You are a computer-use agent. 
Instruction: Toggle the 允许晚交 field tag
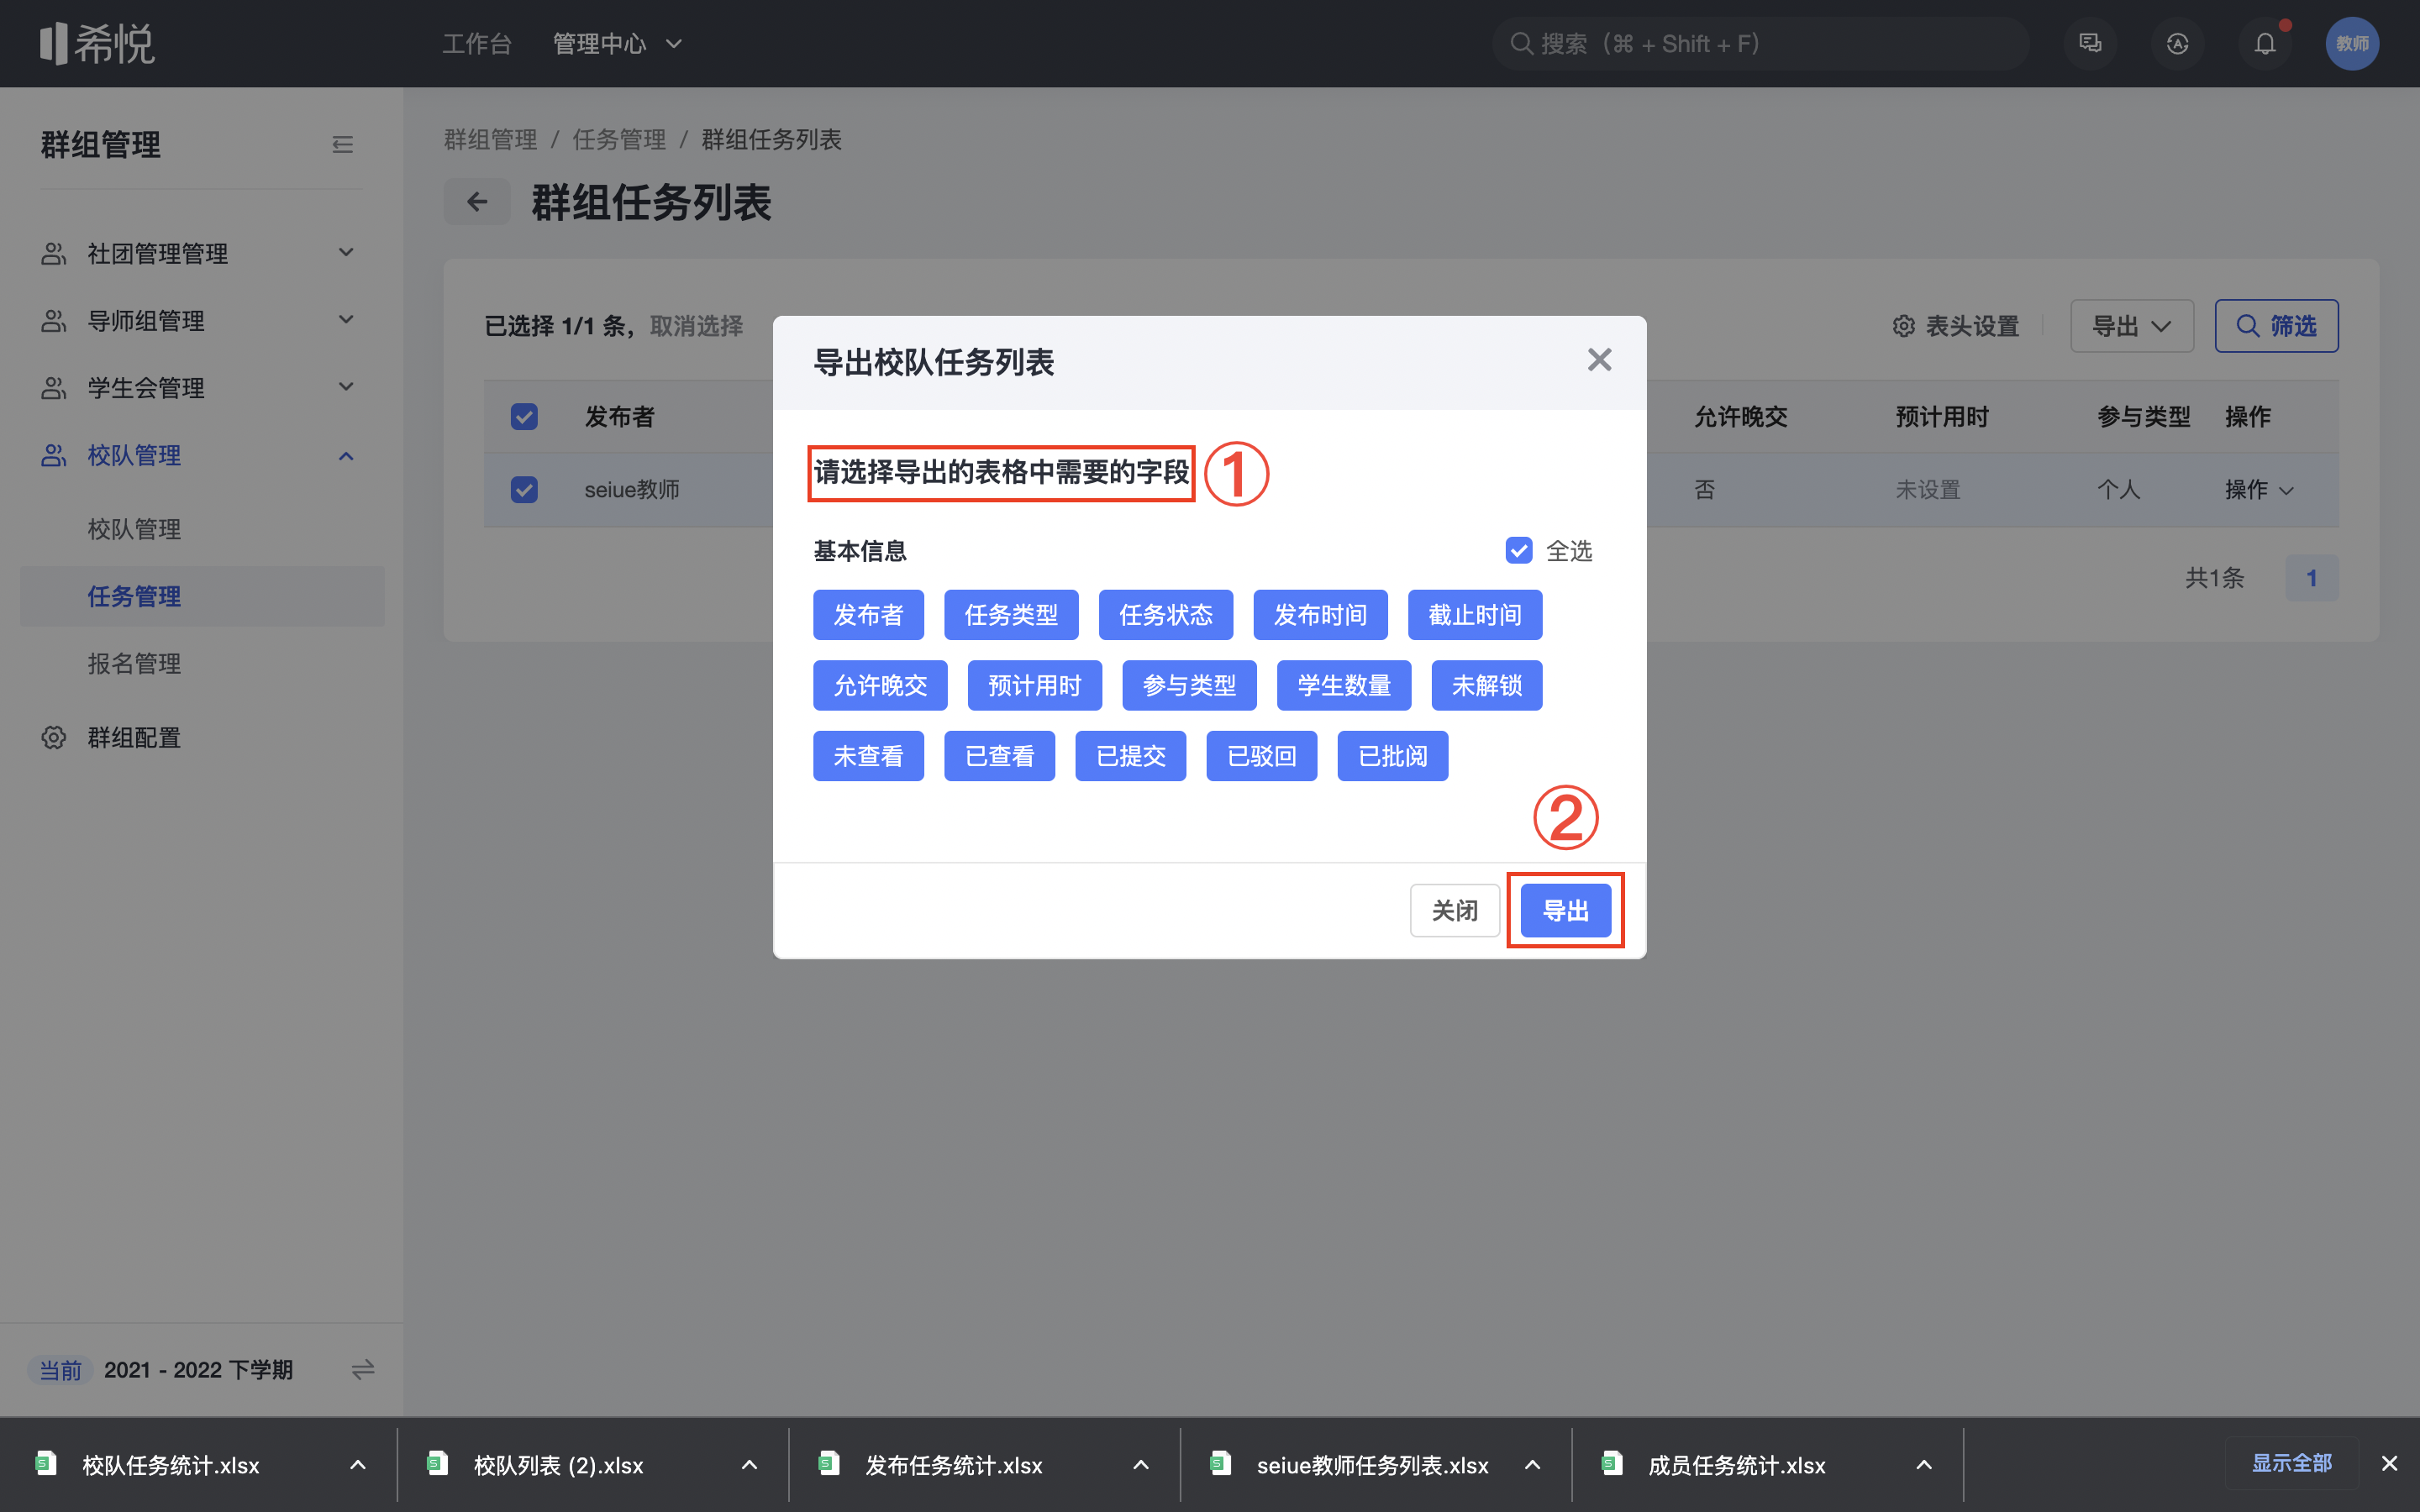[x=880, y=685]
